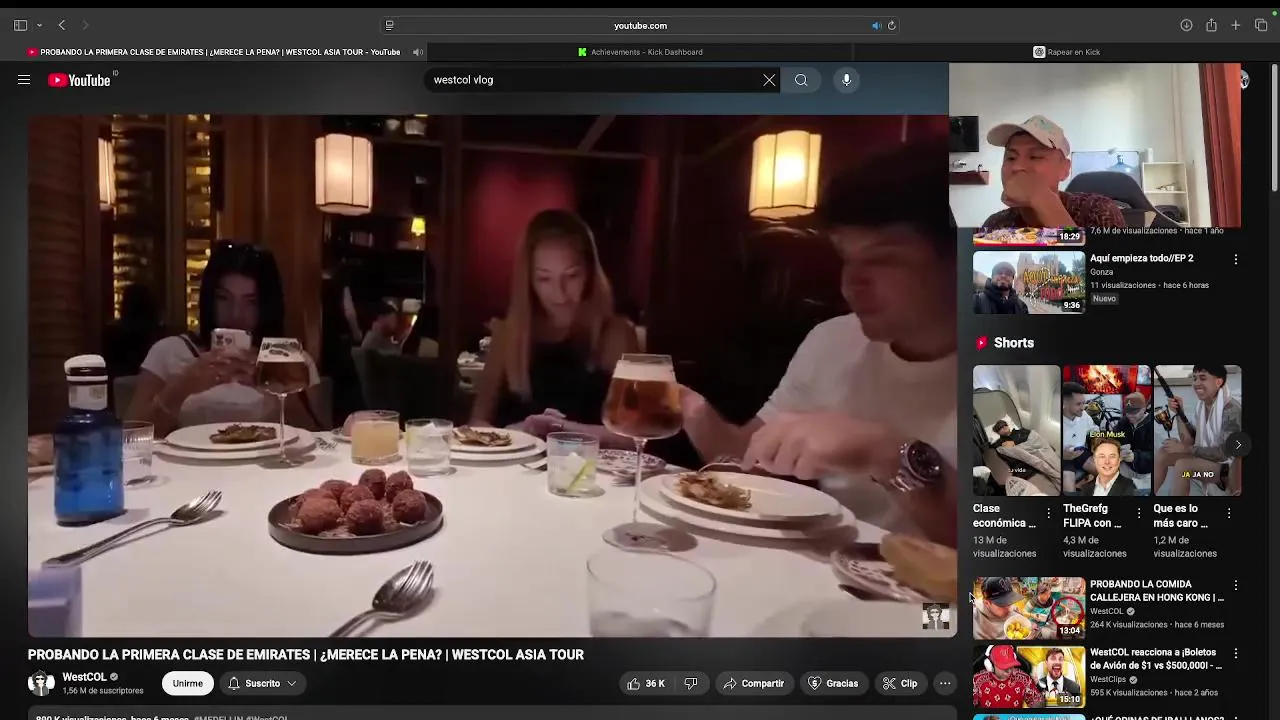Show the next Shorts with the arrow
The image size is (1280, 720).
1237,445
